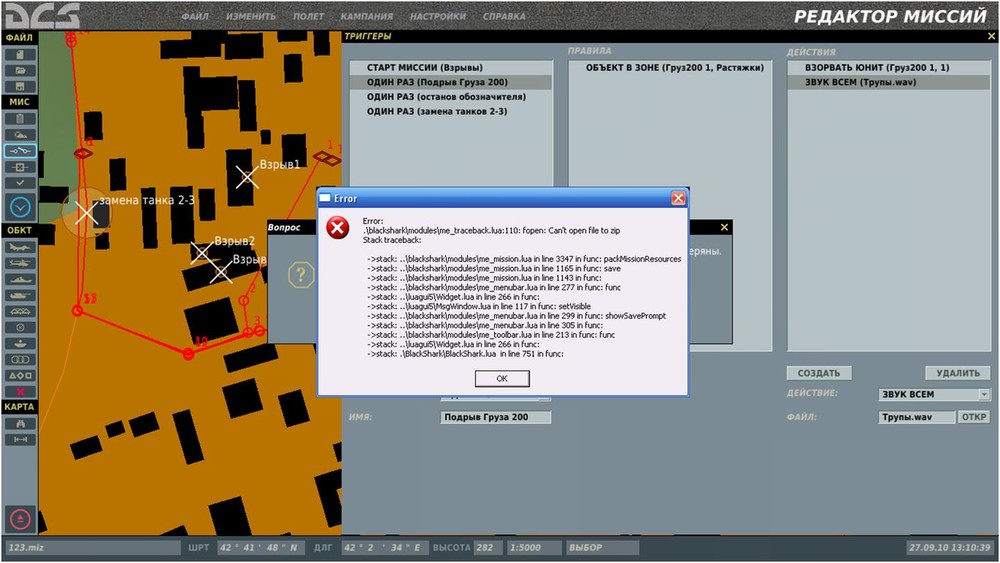Click the 1:5000 map scale field

coord(534,547)
